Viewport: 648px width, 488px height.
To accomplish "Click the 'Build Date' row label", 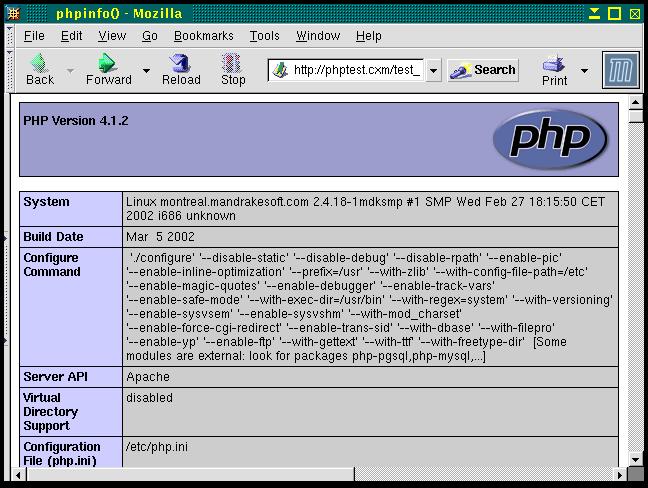I will (x=53, y=237).
